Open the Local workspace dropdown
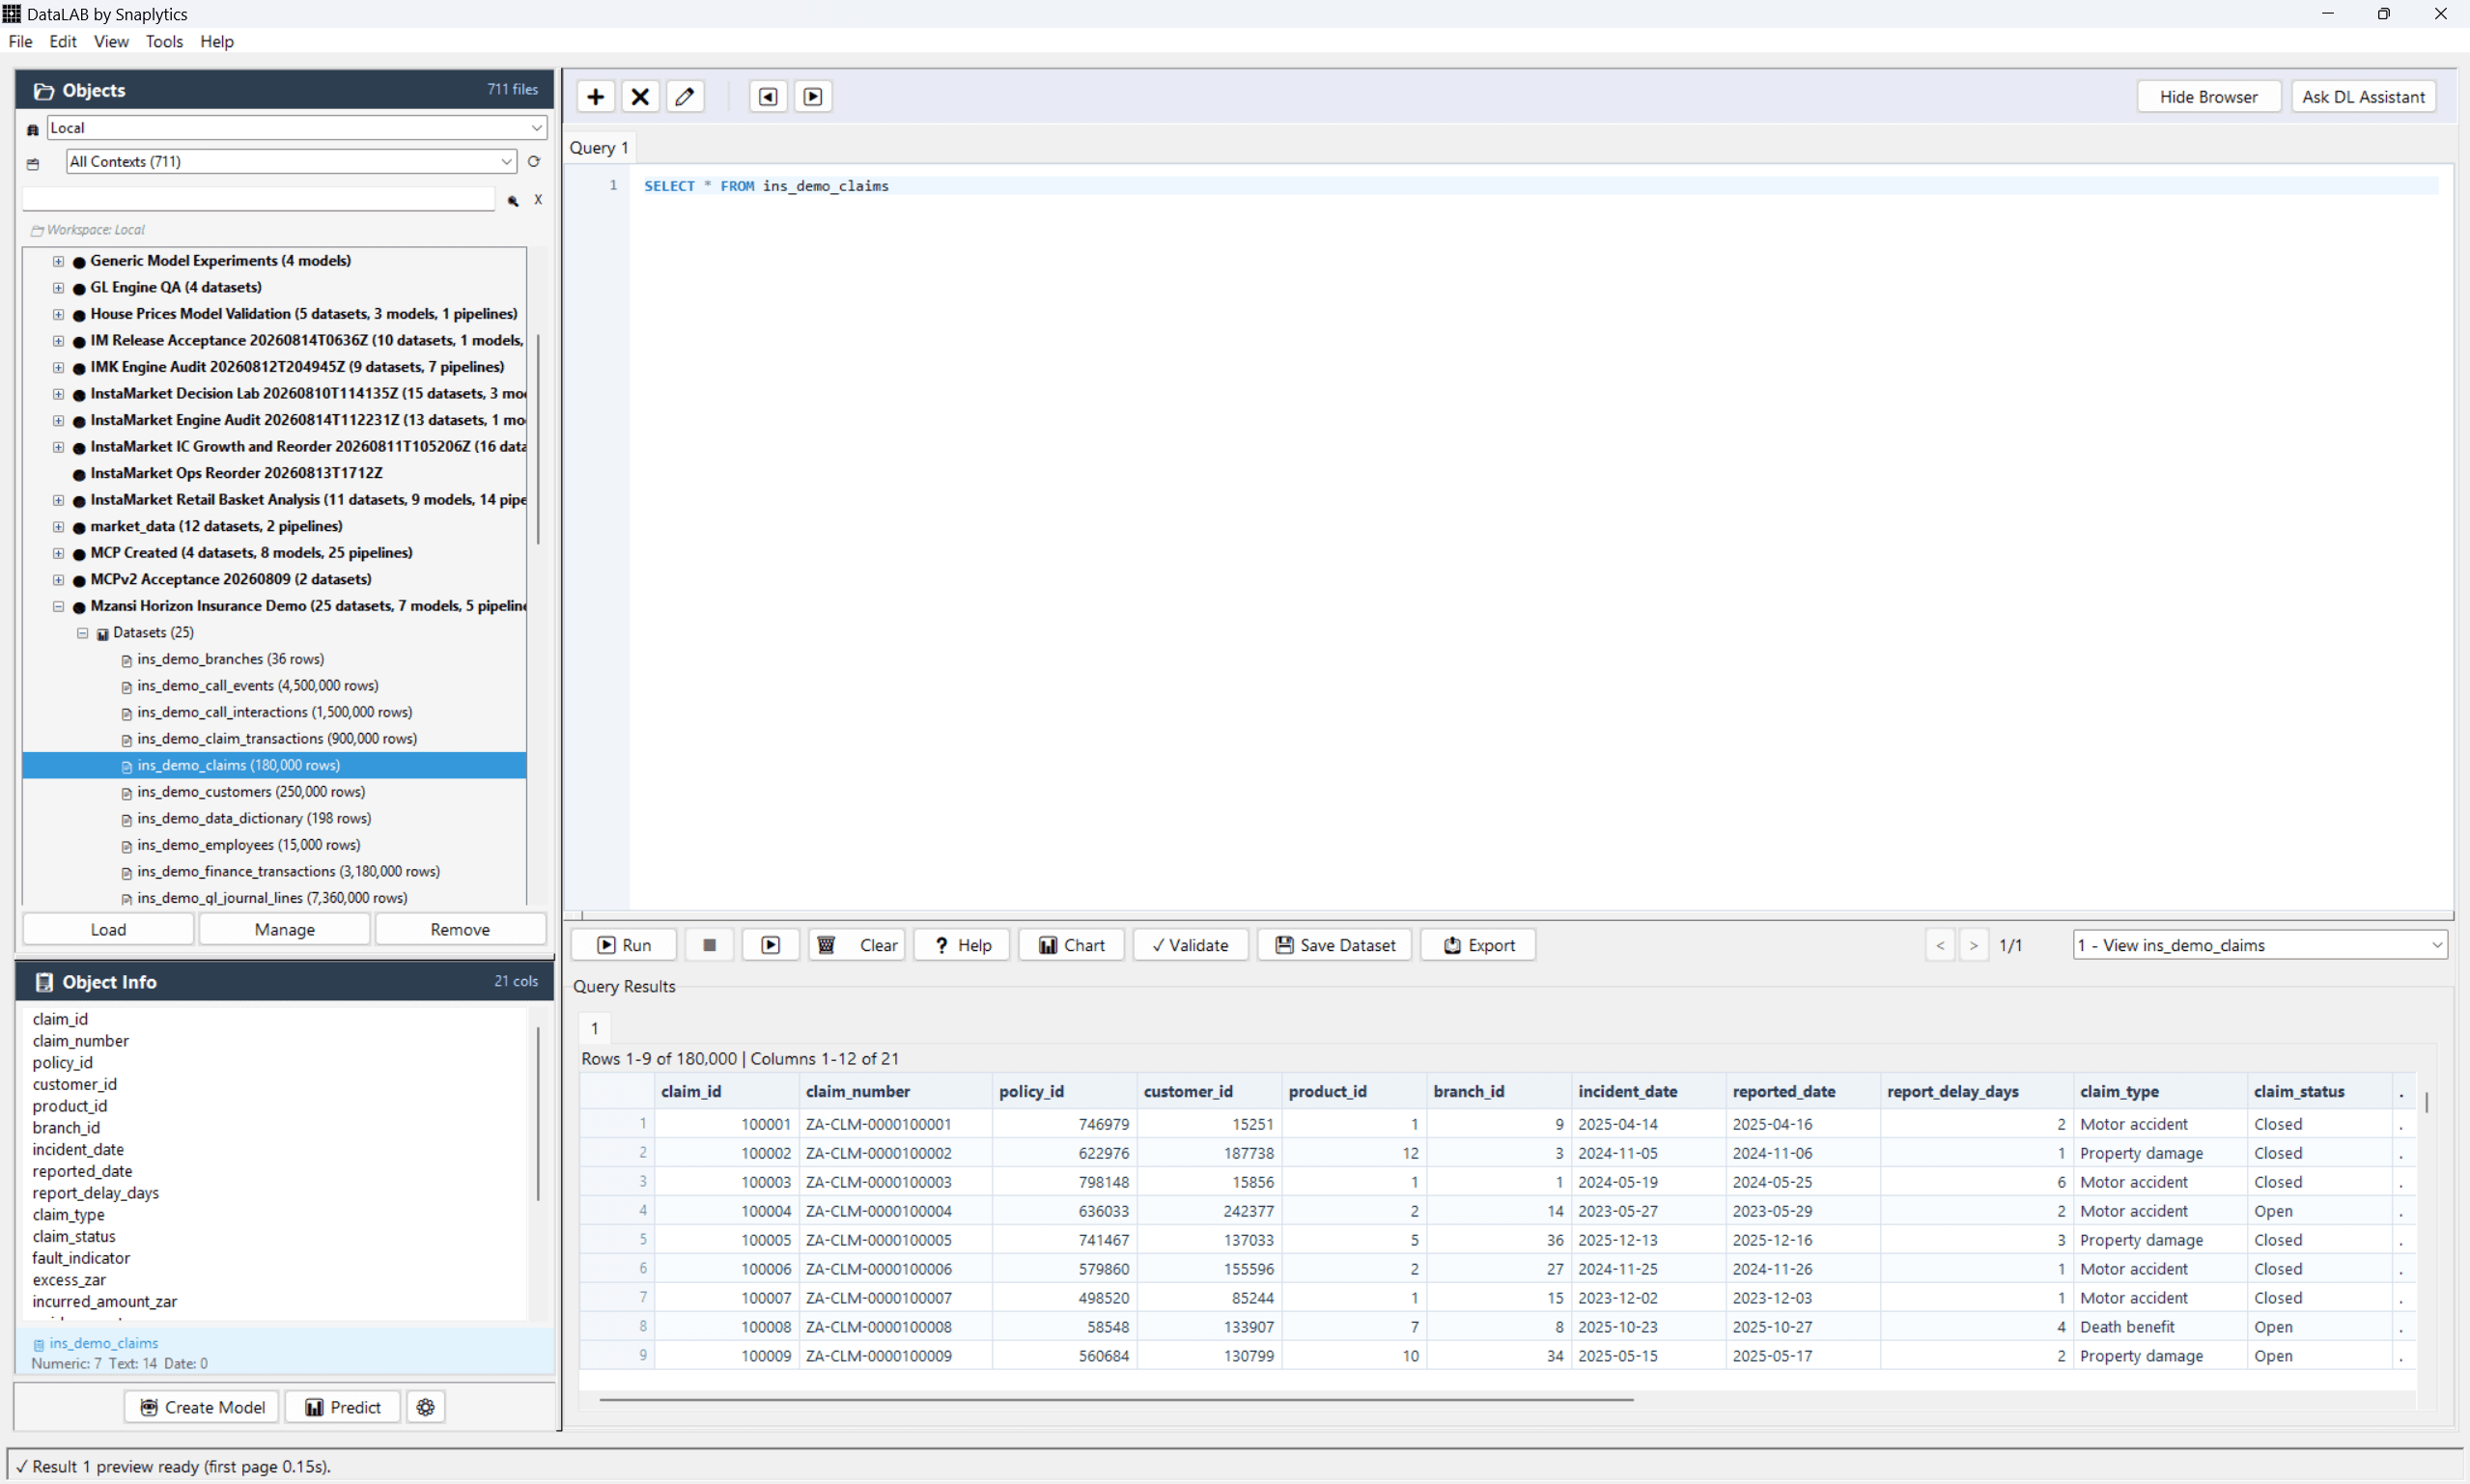Viewport: 2470px width, 1484px height. point(296,128)
